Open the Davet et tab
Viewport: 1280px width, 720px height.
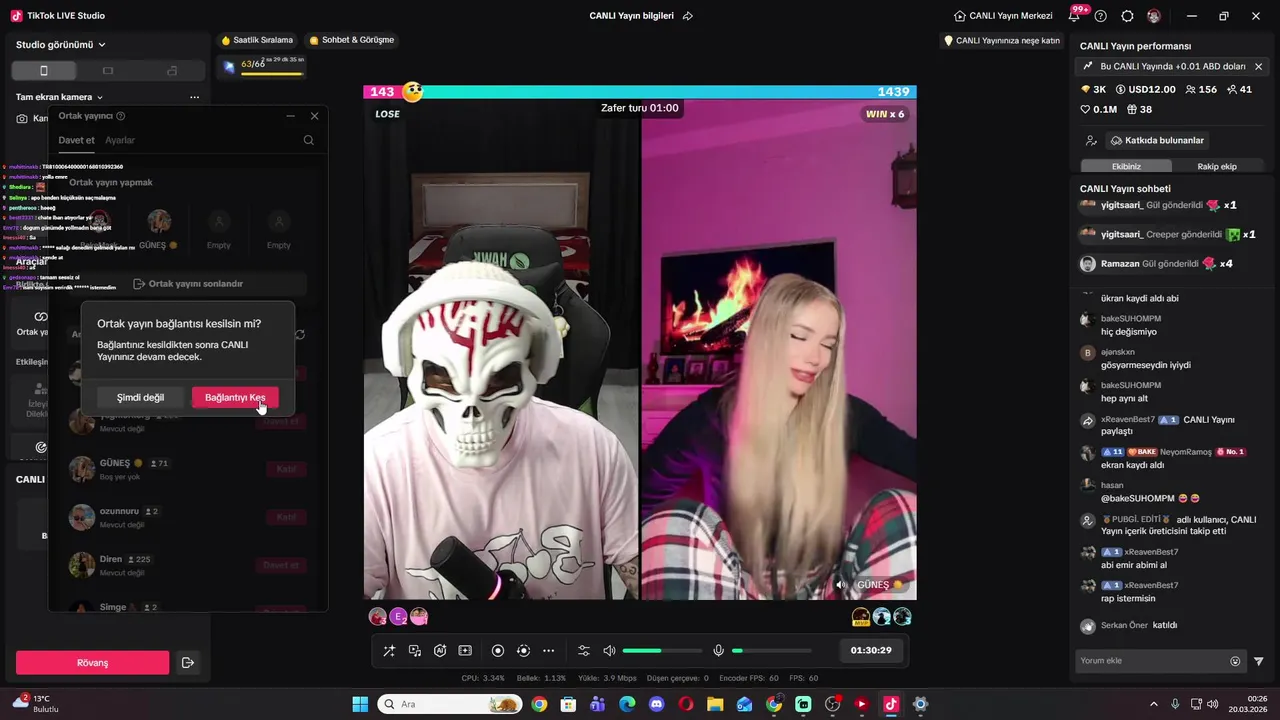coord(76,140)
